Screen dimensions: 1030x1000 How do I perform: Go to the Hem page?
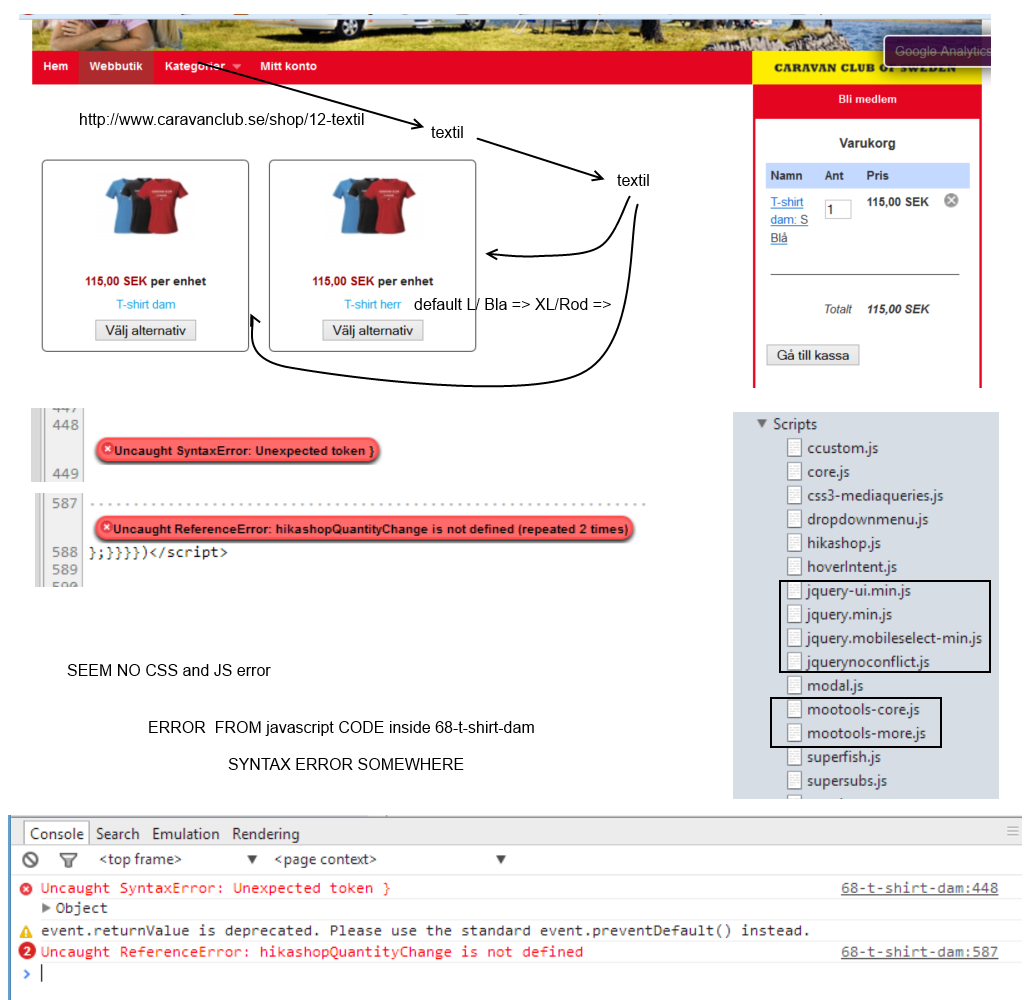[56, 66]
